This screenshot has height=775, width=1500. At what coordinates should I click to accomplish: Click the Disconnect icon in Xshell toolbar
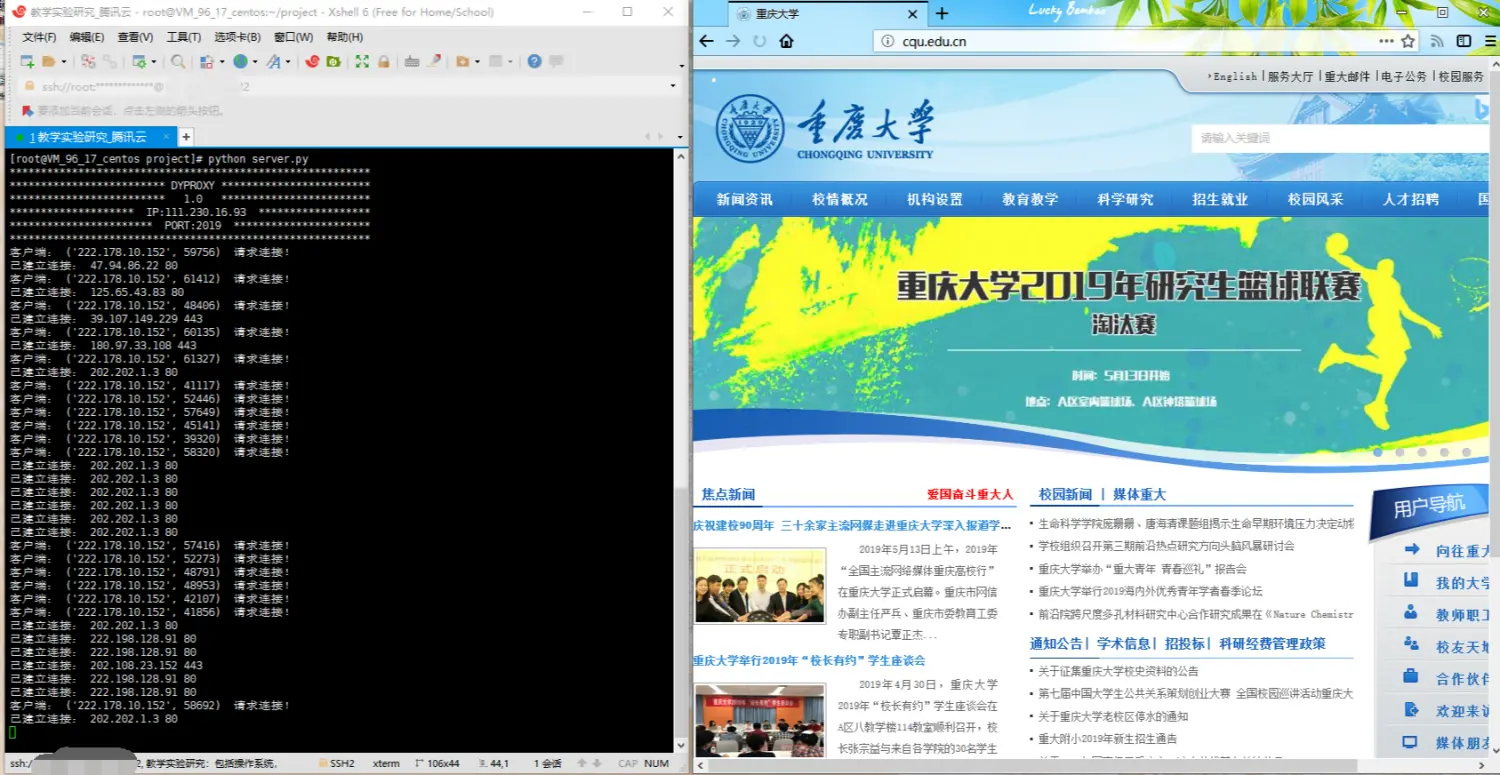pos(88,61)
